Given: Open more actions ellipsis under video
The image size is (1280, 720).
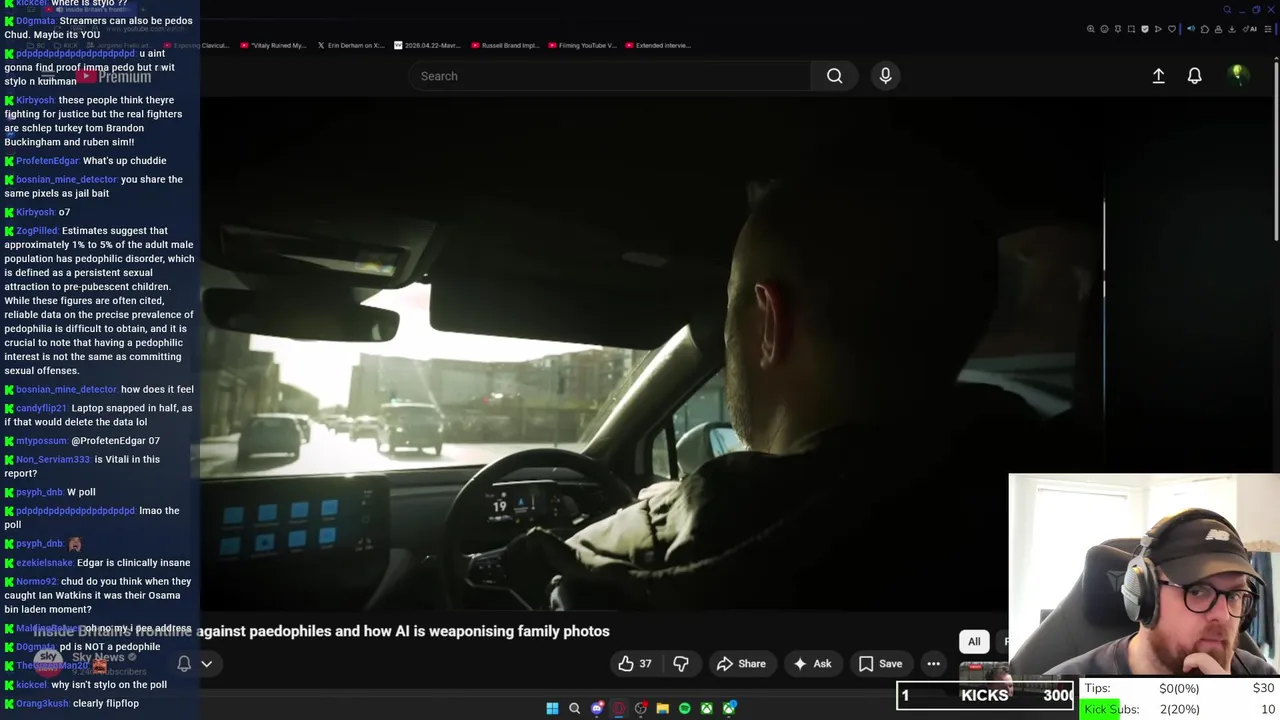Looking at the screenshot, I should click(x=933, y=663).
